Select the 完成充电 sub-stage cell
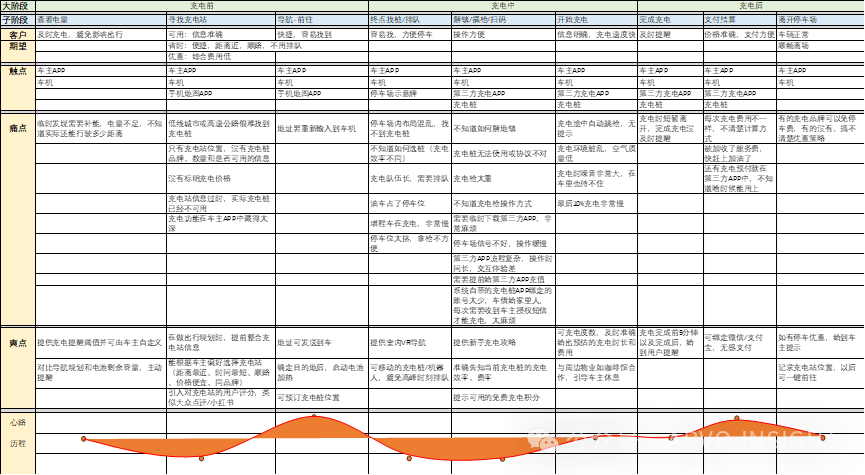Image resolution: width=865 pixels, height=475 pixels. point(669,19)
